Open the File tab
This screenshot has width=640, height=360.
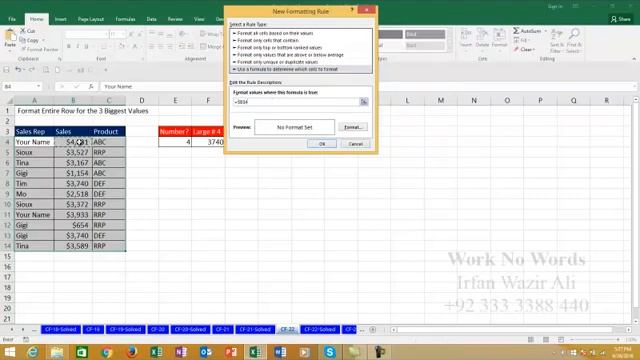12,19
